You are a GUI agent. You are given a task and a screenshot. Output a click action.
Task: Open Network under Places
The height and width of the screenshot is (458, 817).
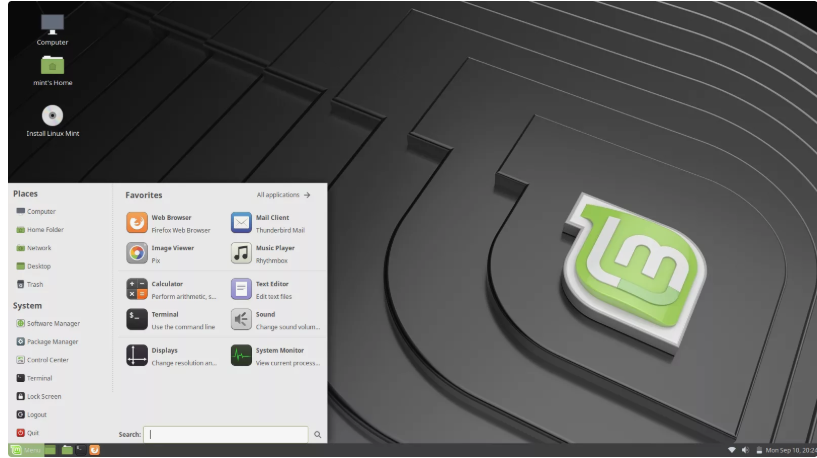[x=33, y=248]
